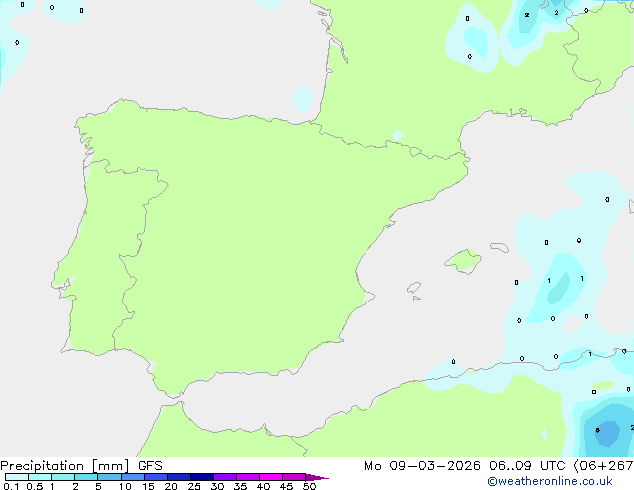This screenshot has height=490, width=634.
Task: Click the '35' legend scale label
Action: (240, 486)
